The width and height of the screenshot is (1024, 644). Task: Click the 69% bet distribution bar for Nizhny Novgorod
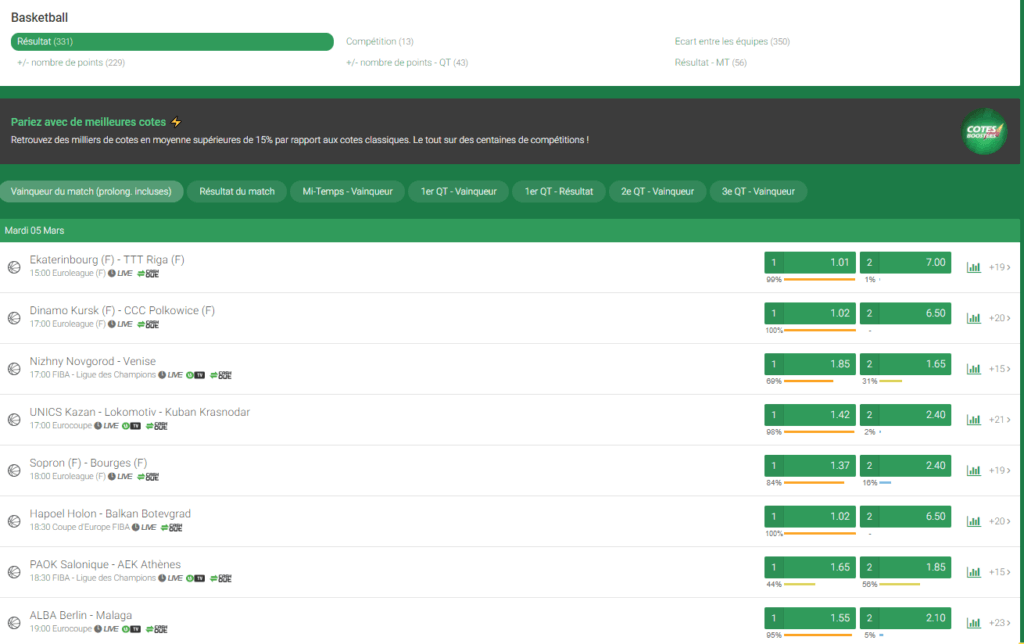click(808, 381)
